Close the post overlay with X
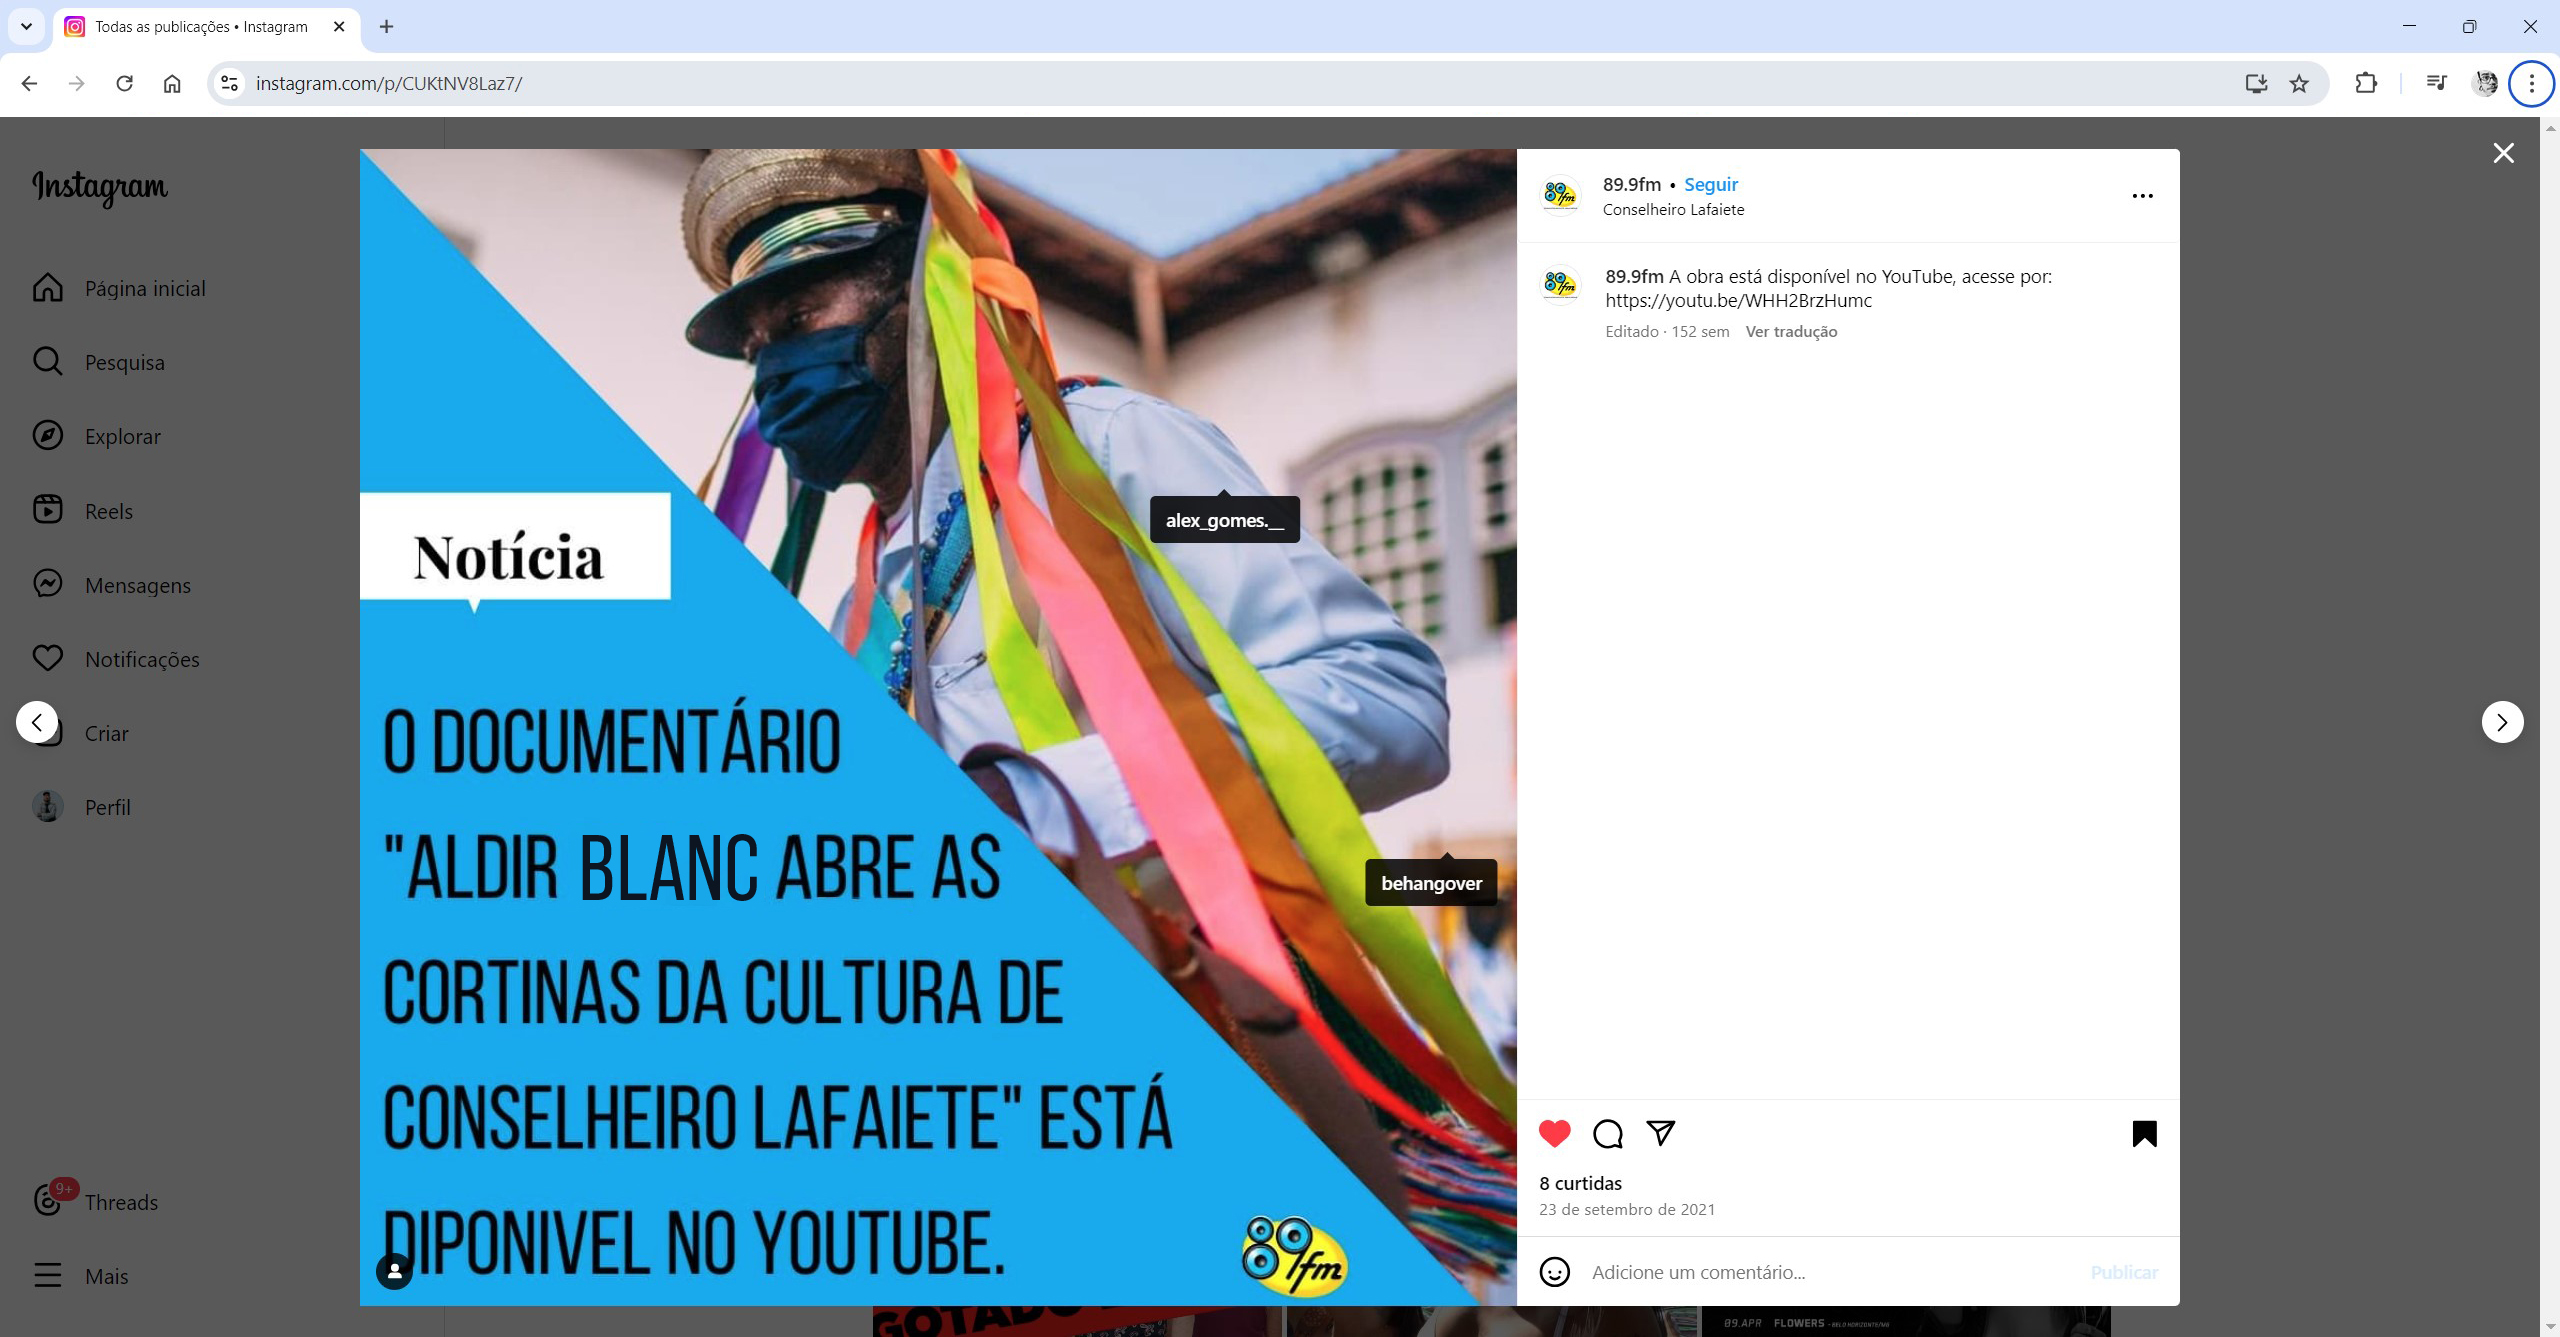The image size is (2560, 1337). tap(2503, 153)
